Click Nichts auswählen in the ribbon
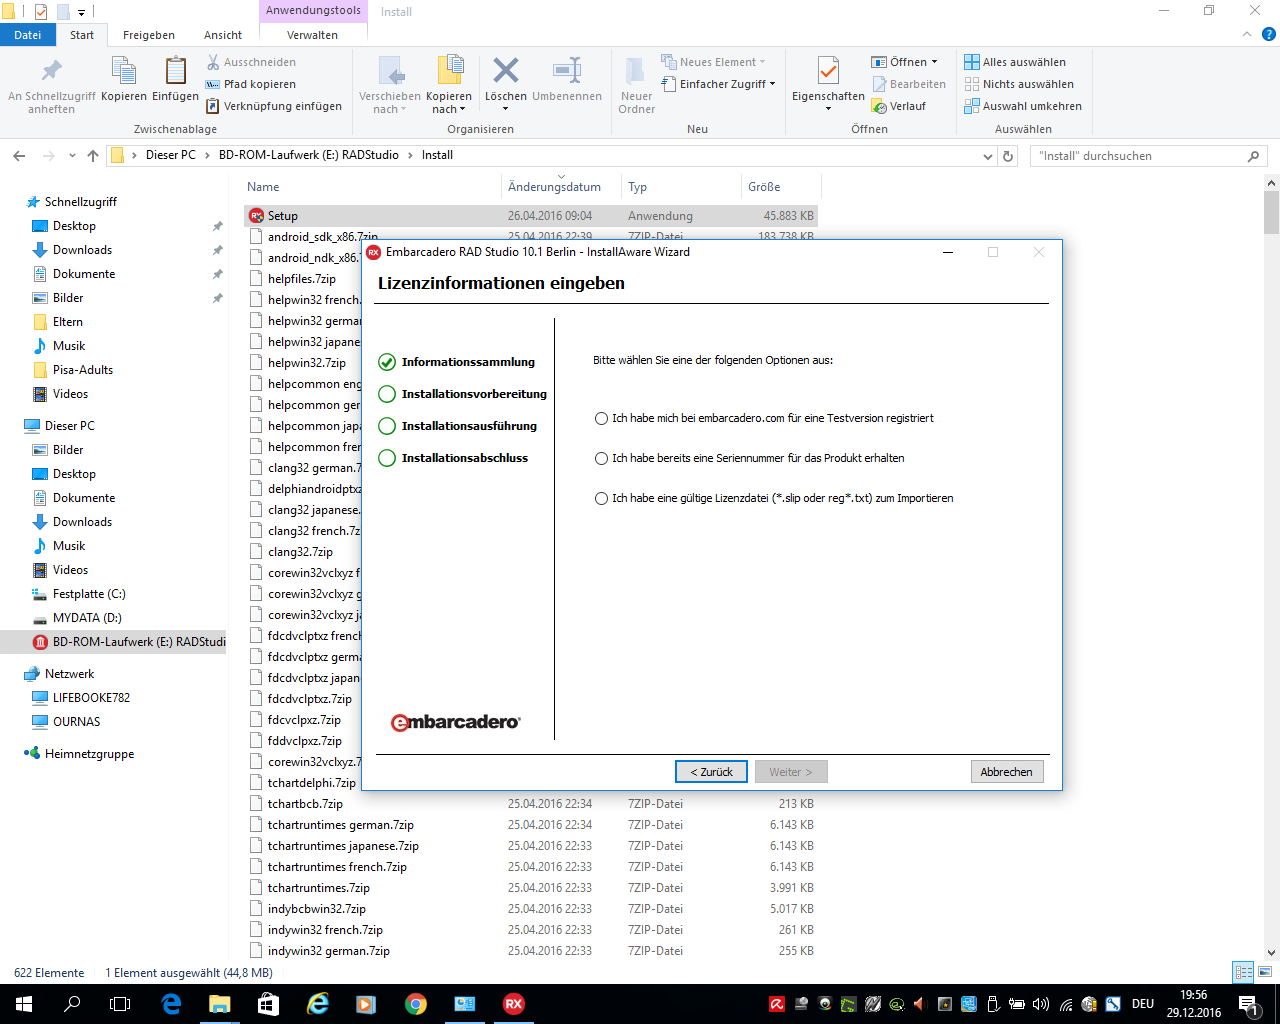This screenshot has width=1280, height=1024. tap(1019, 84)
